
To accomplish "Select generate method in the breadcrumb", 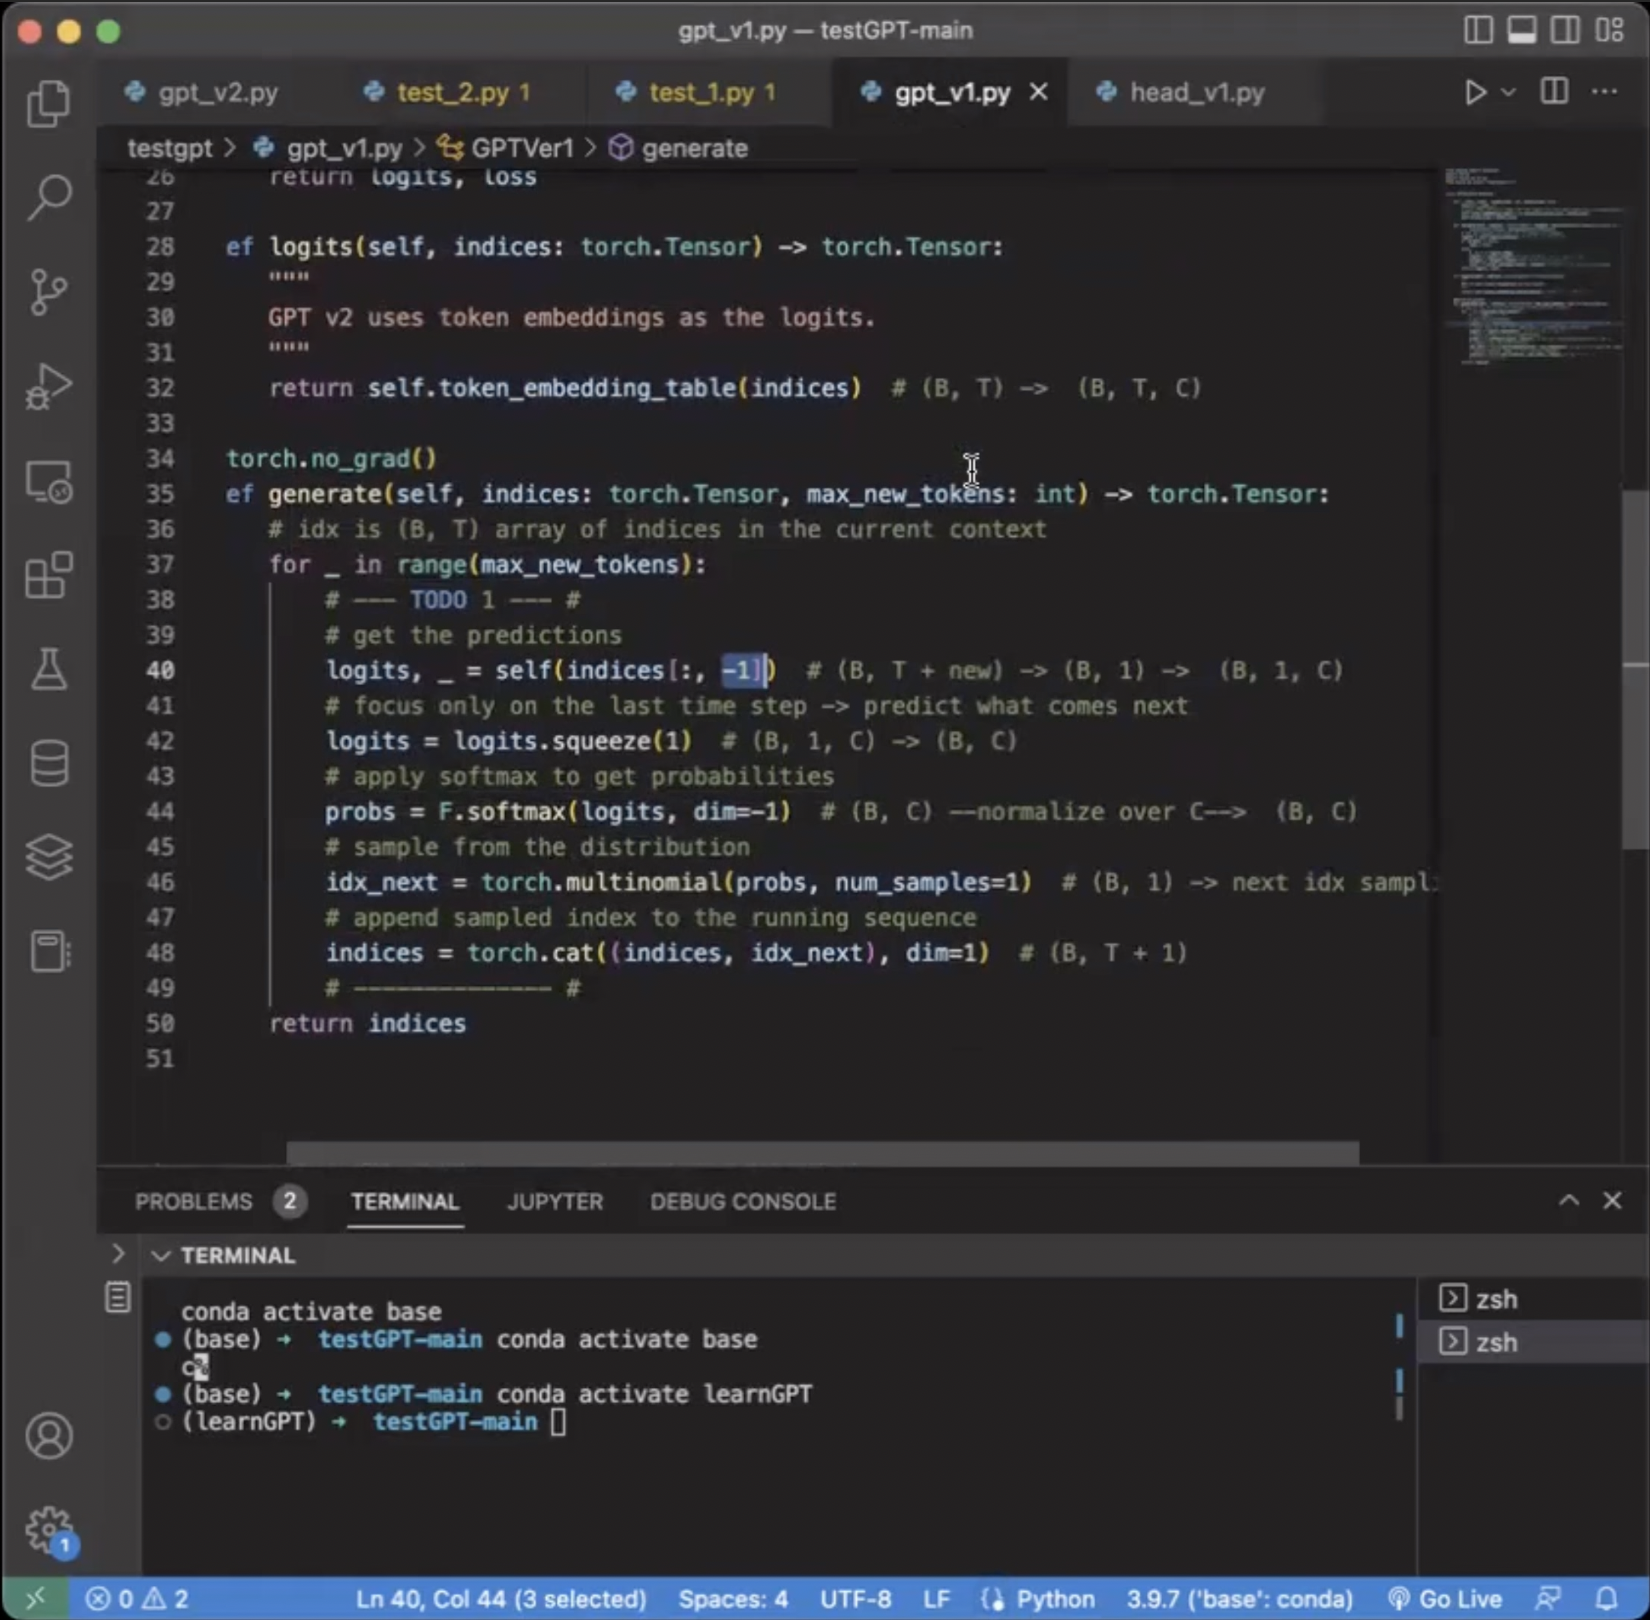I will coord(694,148).
